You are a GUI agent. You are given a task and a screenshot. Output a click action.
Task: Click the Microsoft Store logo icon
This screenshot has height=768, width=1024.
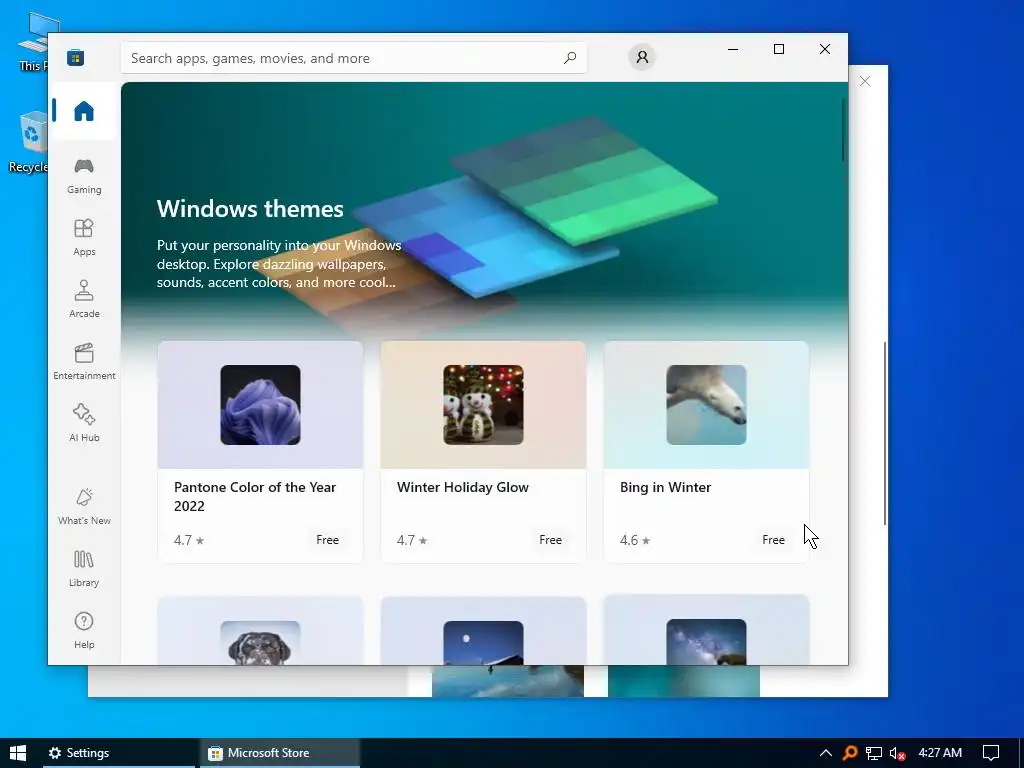tap(75, 57)
